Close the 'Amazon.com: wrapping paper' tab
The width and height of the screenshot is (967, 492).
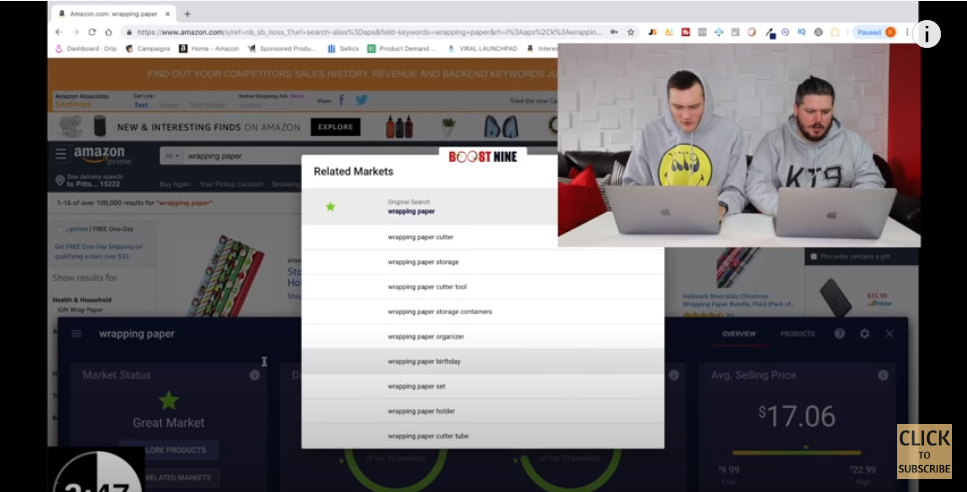coord(168,14)
